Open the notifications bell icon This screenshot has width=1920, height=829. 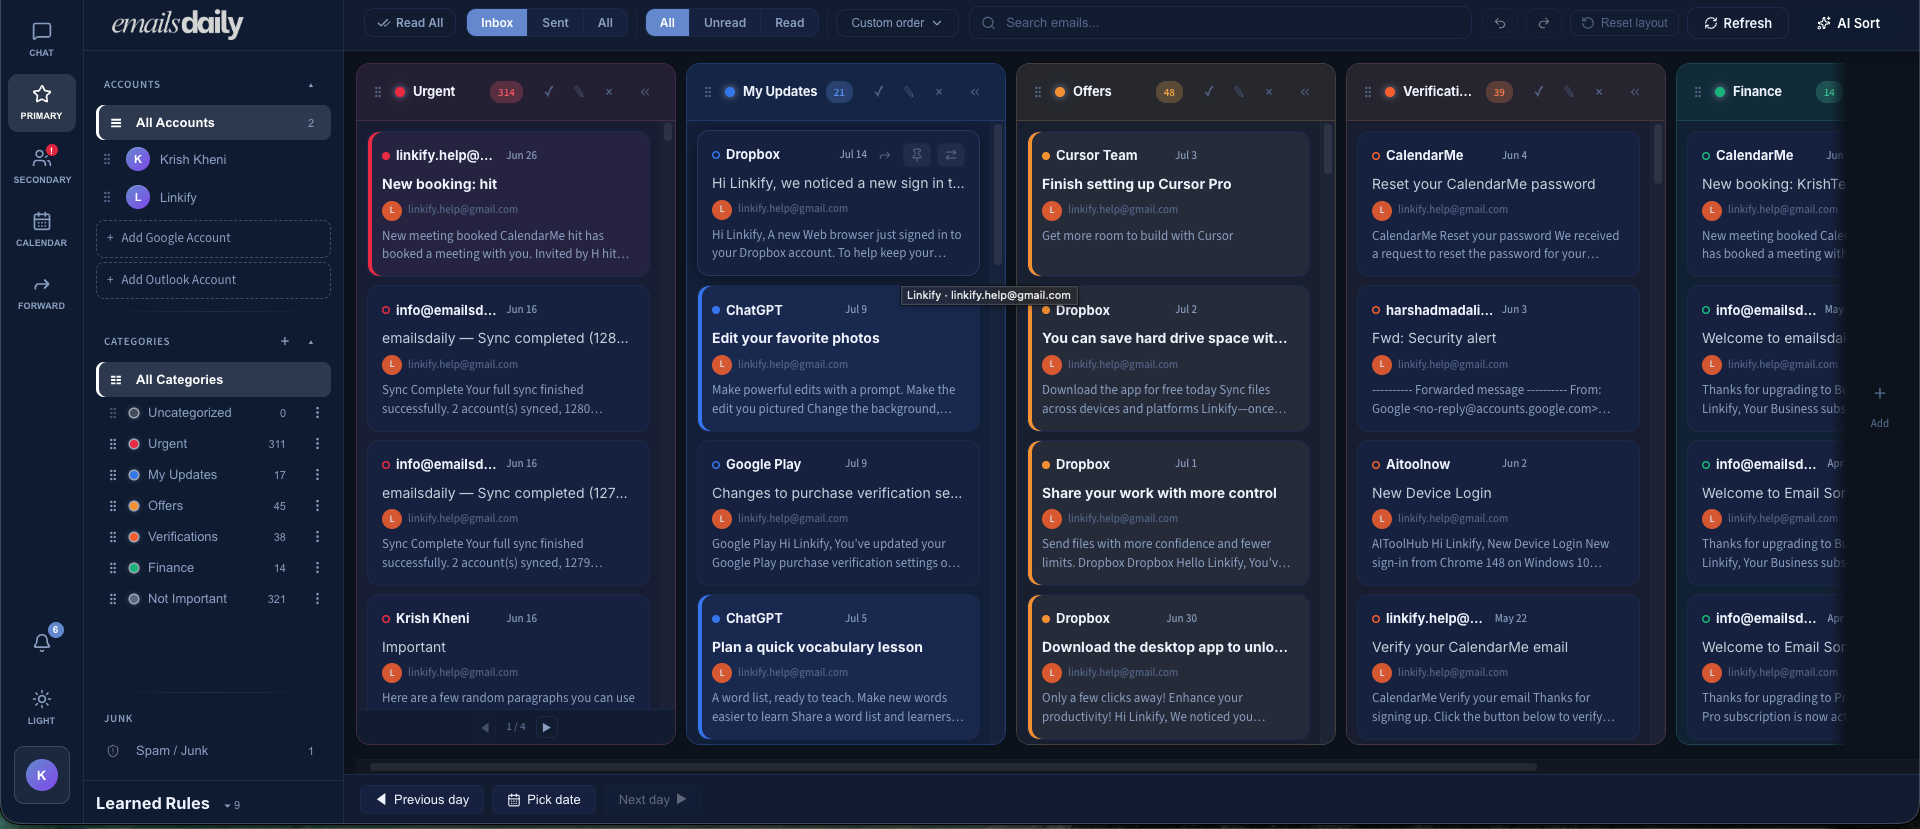tap(42, 642)
